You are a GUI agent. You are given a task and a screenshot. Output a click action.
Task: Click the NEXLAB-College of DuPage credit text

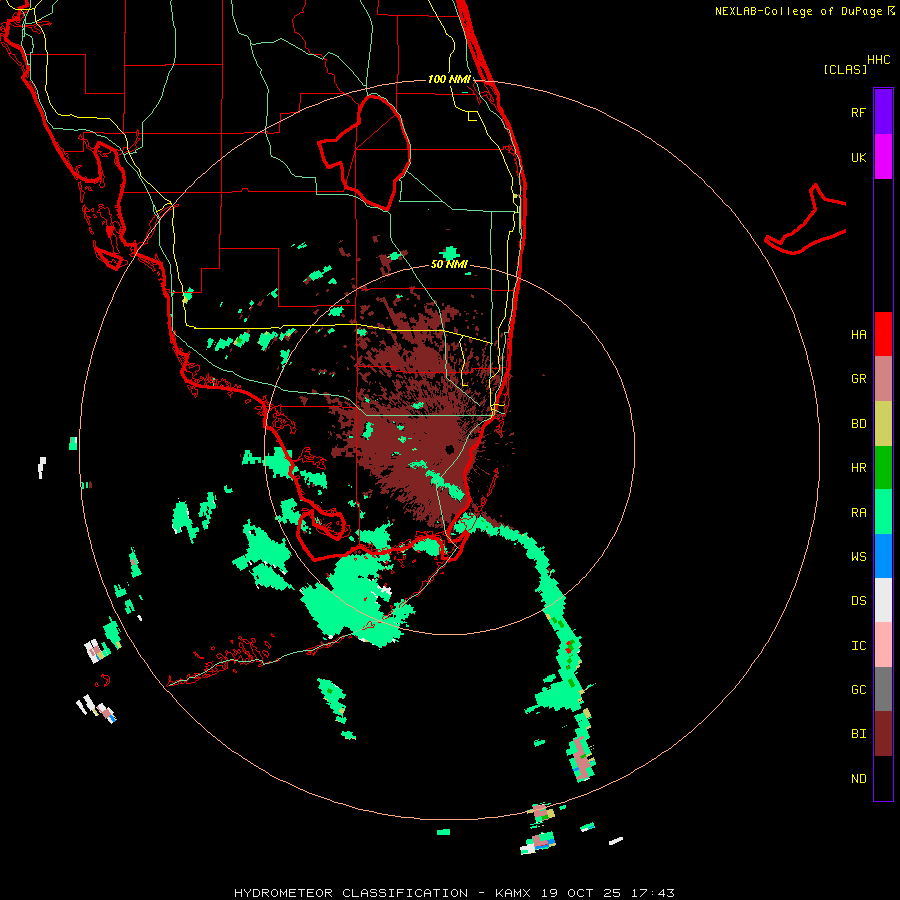pyautogui.click(x=800, y=11)
